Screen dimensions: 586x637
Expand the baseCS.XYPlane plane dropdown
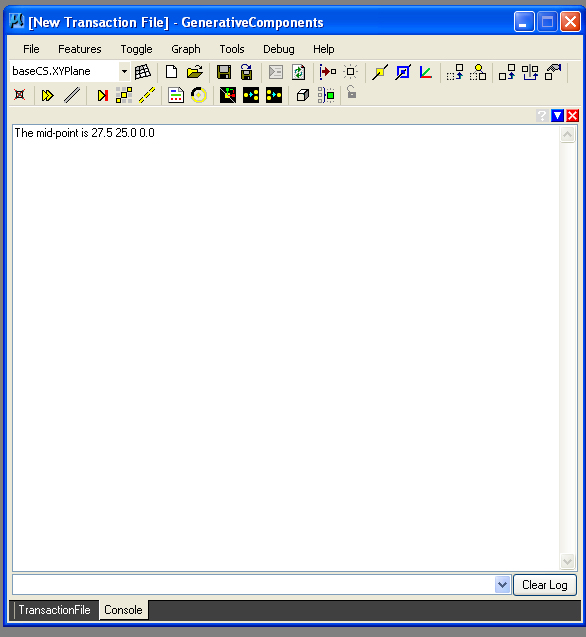124,72
